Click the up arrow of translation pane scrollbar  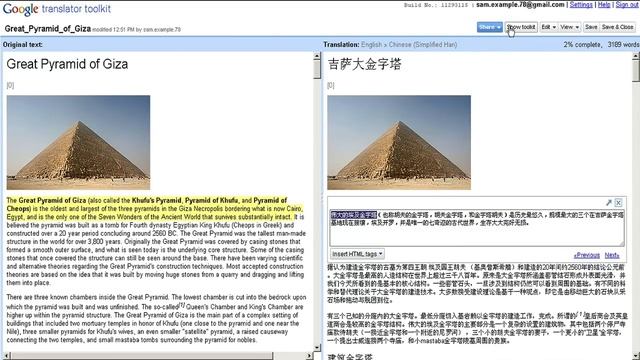click(636, 56)
